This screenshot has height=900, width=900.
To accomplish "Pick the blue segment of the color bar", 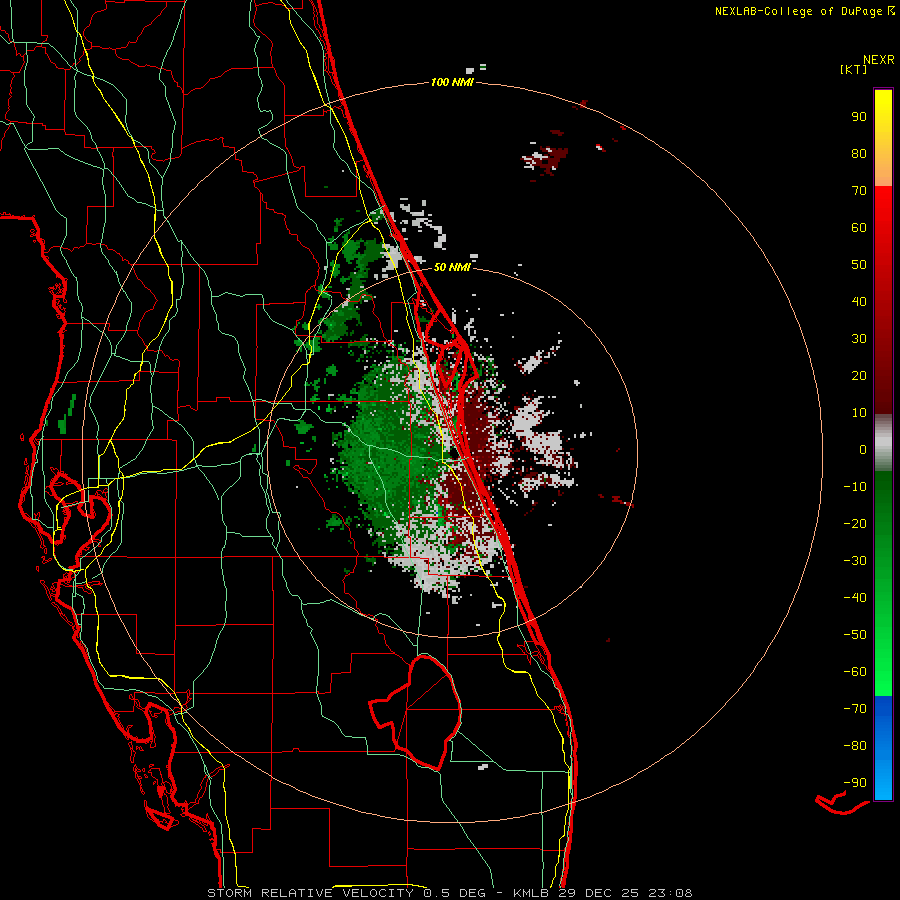I will pyautogui.click(x=883, y=748).
